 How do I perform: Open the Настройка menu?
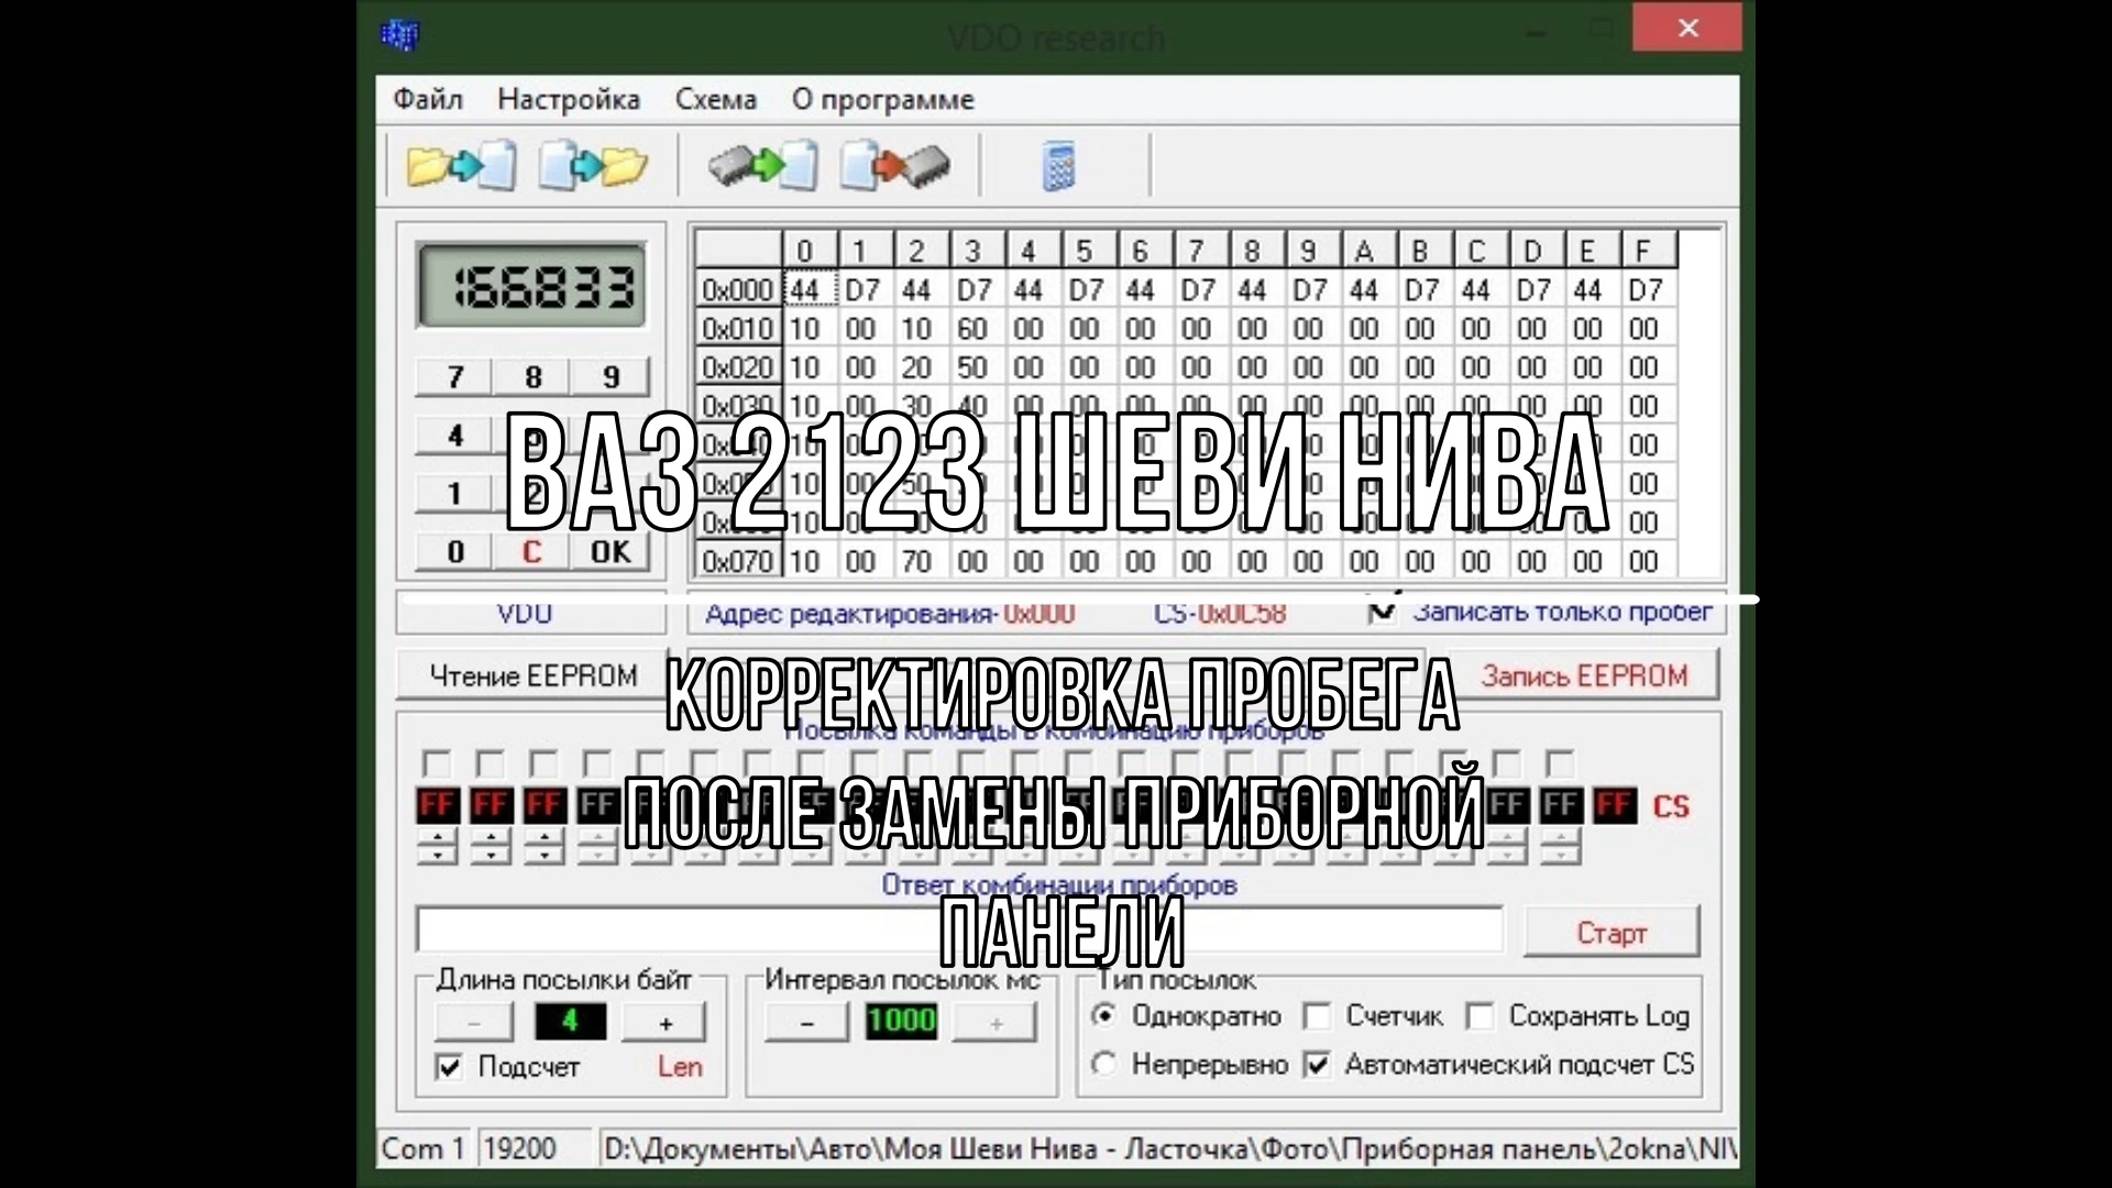(x=568, y=100)
